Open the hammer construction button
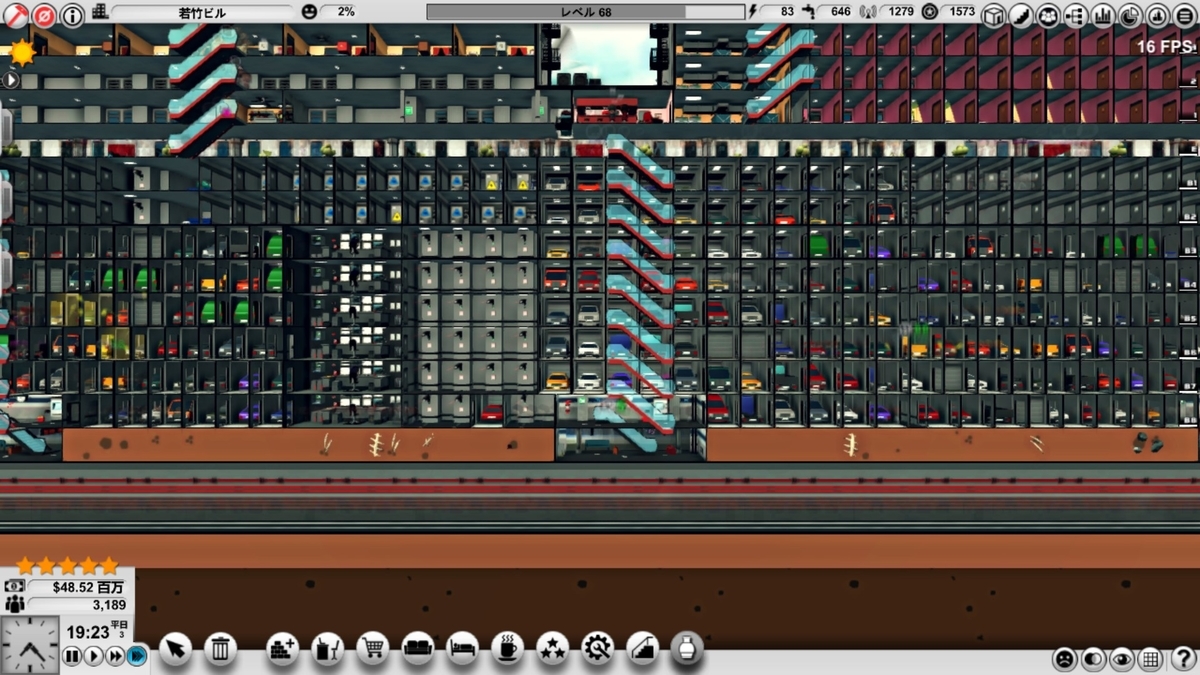 pyautogui.click(x=15, y=15)
